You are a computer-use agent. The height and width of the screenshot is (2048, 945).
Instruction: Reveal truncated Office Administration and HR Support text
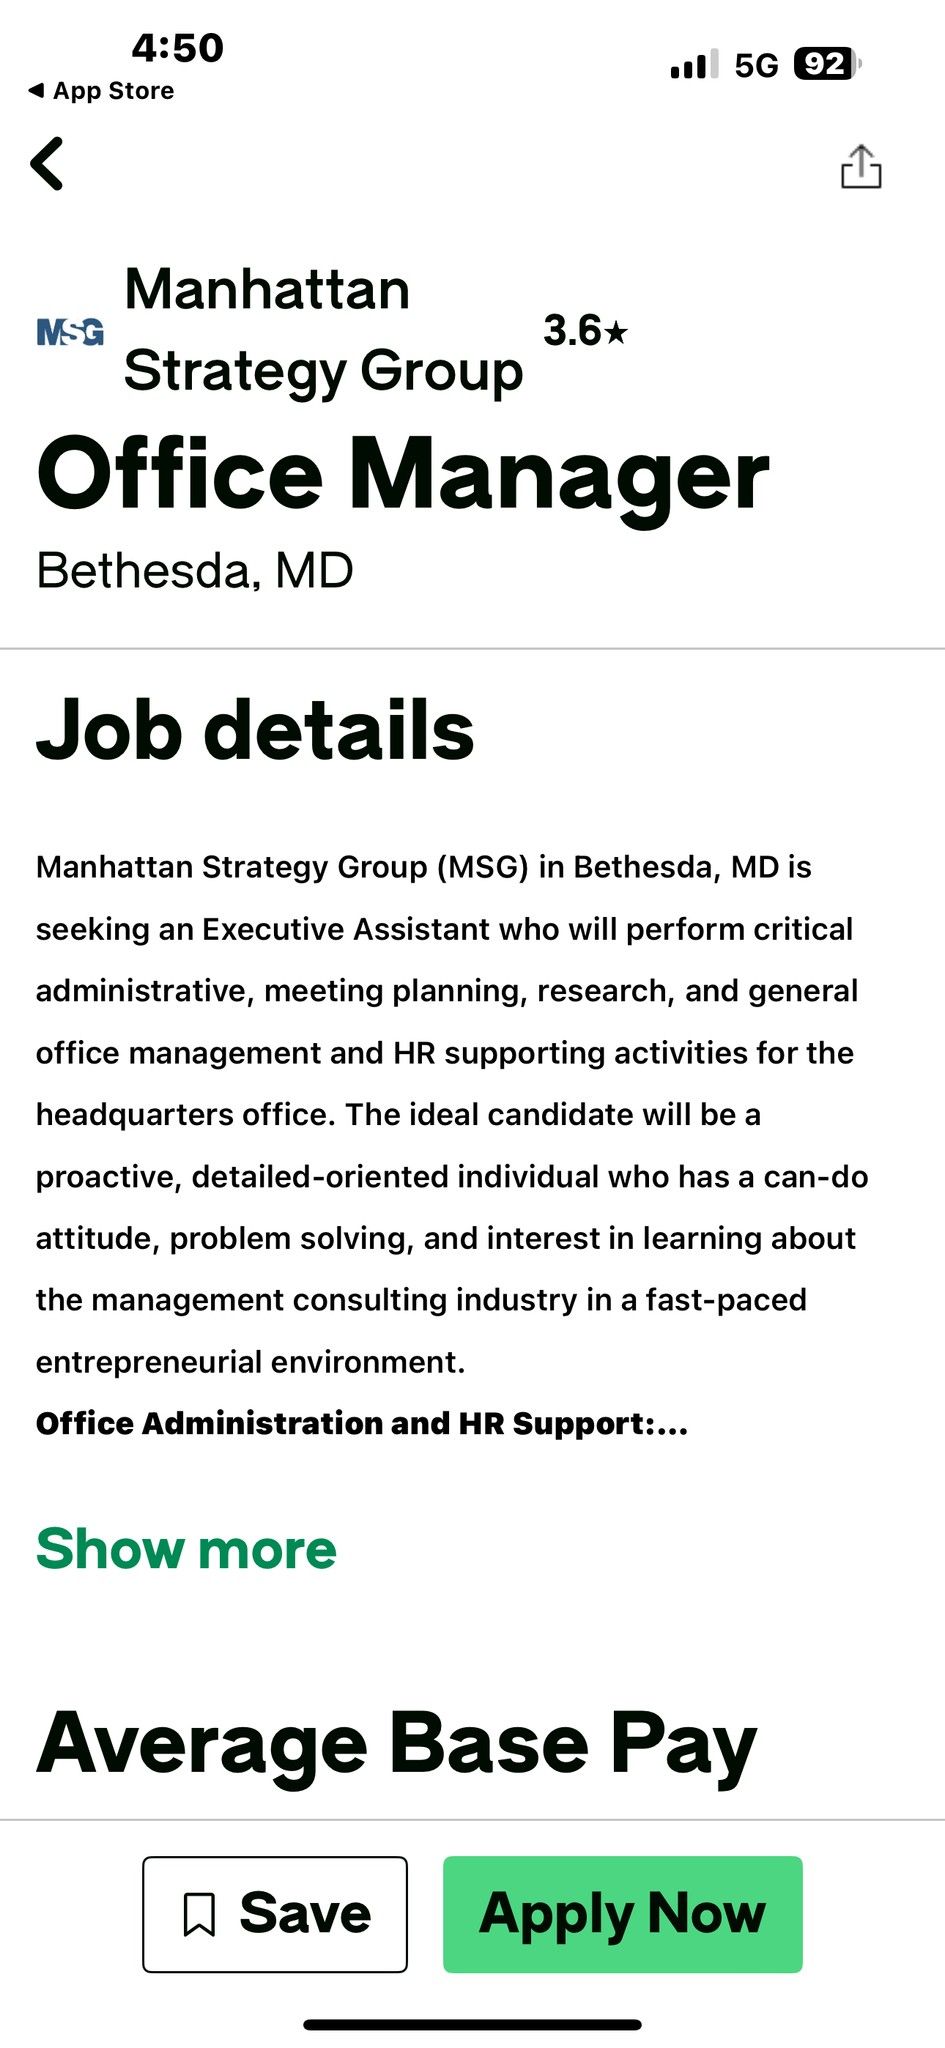363,1422
